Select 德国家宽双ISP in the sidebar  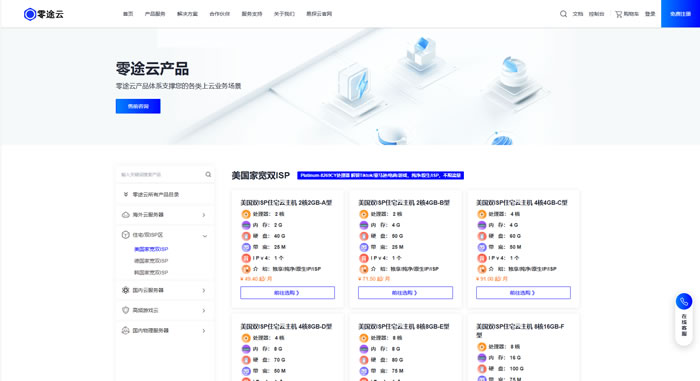[151, 261]
